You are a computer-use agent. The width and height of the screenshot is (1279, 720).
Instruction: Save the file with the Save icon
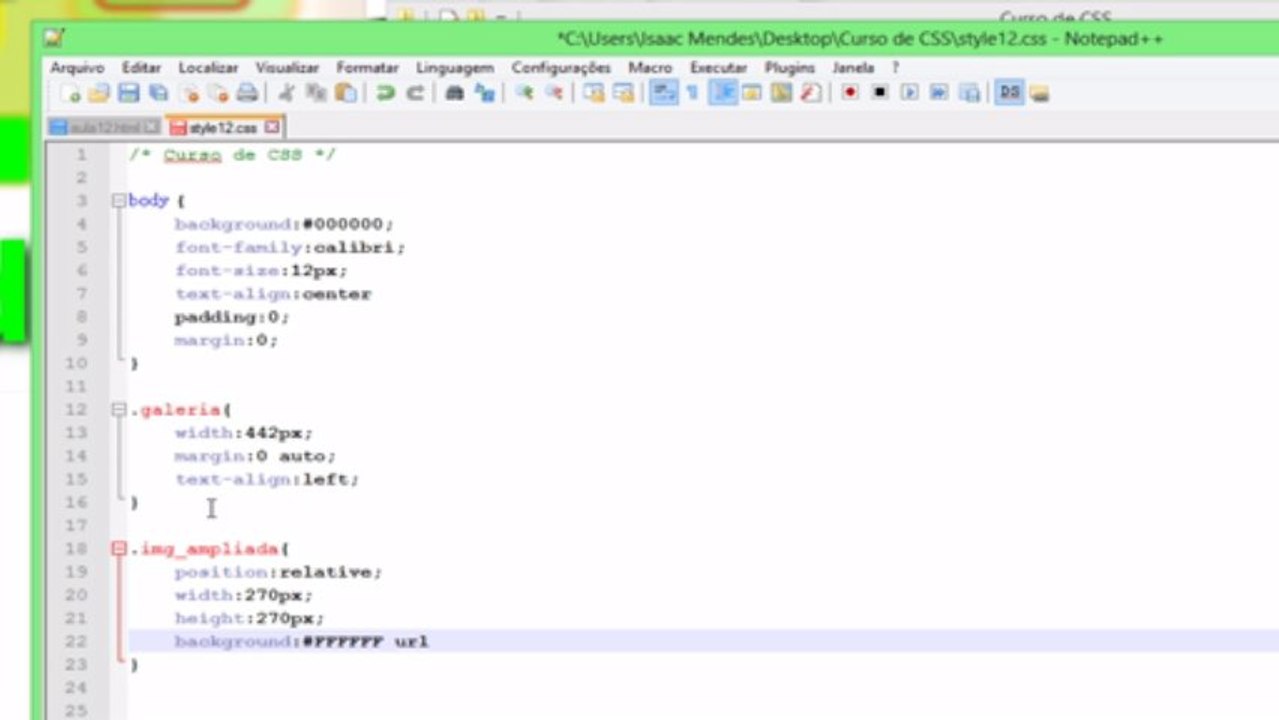pos(128,93)
